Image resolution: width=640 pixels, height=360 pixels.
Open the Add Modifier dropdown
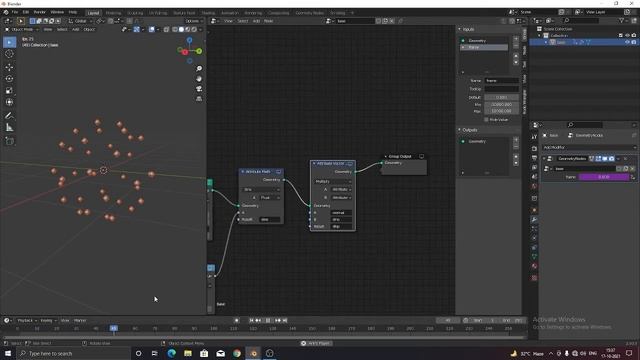[589, 147]
